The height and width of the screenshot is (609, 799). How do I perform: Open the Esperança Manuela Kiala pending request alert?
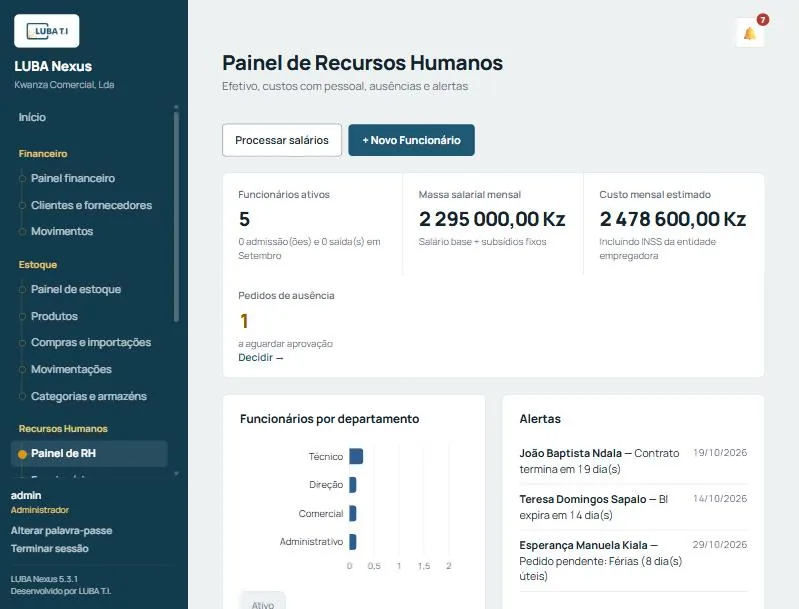(x=633, y=561)
